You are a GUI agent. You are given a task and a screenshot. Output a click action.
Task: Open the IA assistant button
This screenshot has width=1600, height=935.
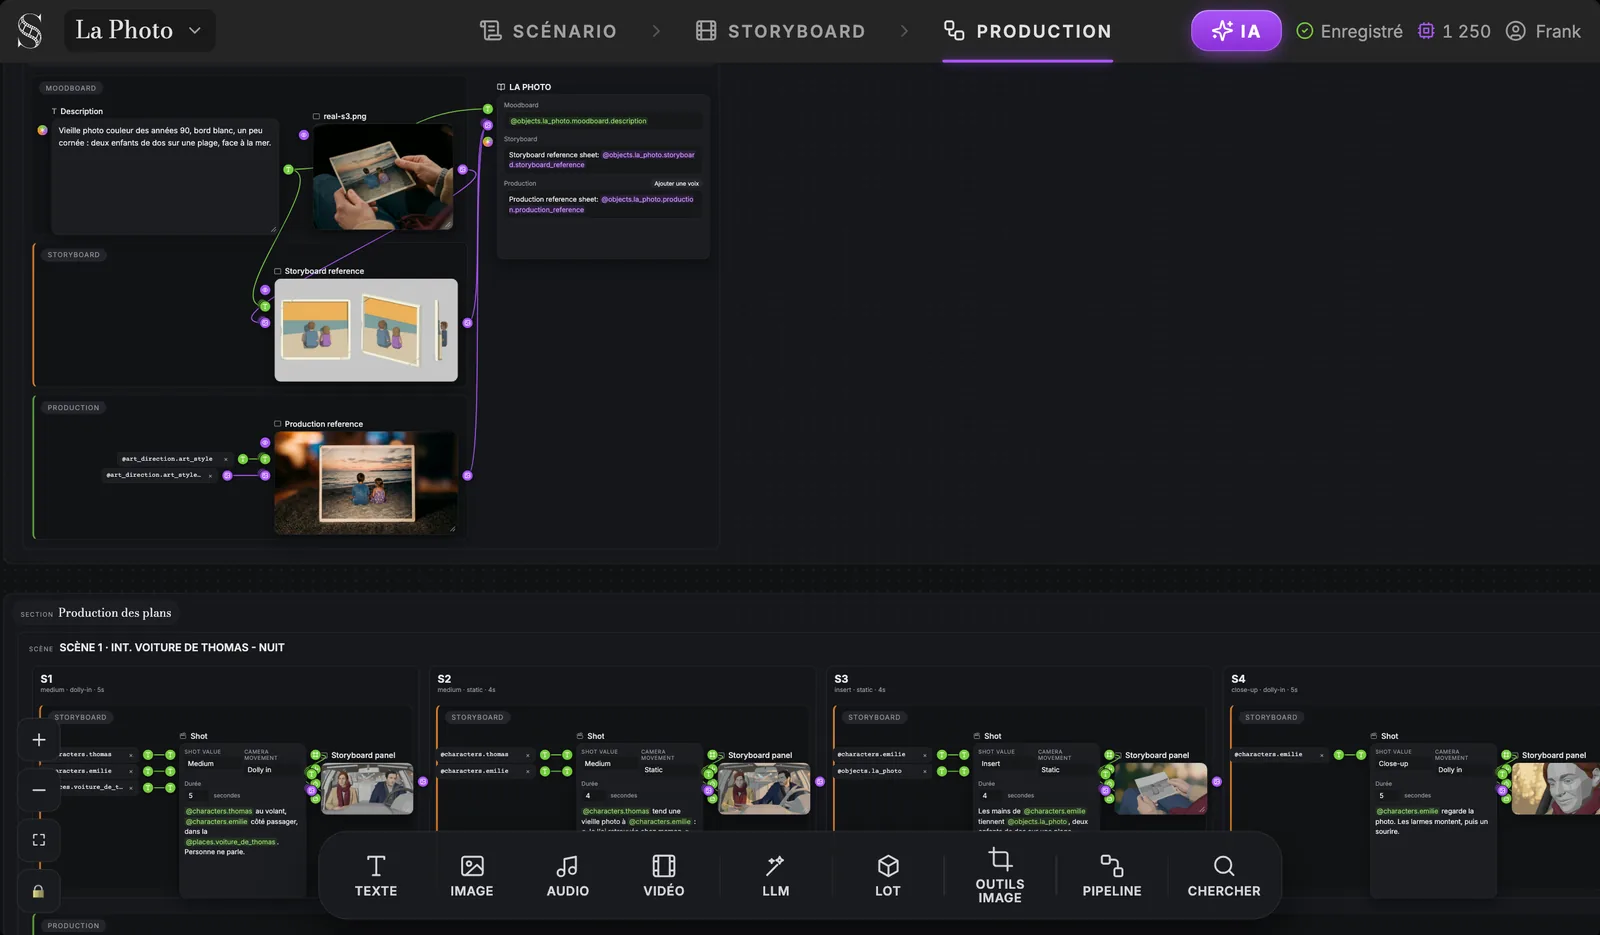1236,31
